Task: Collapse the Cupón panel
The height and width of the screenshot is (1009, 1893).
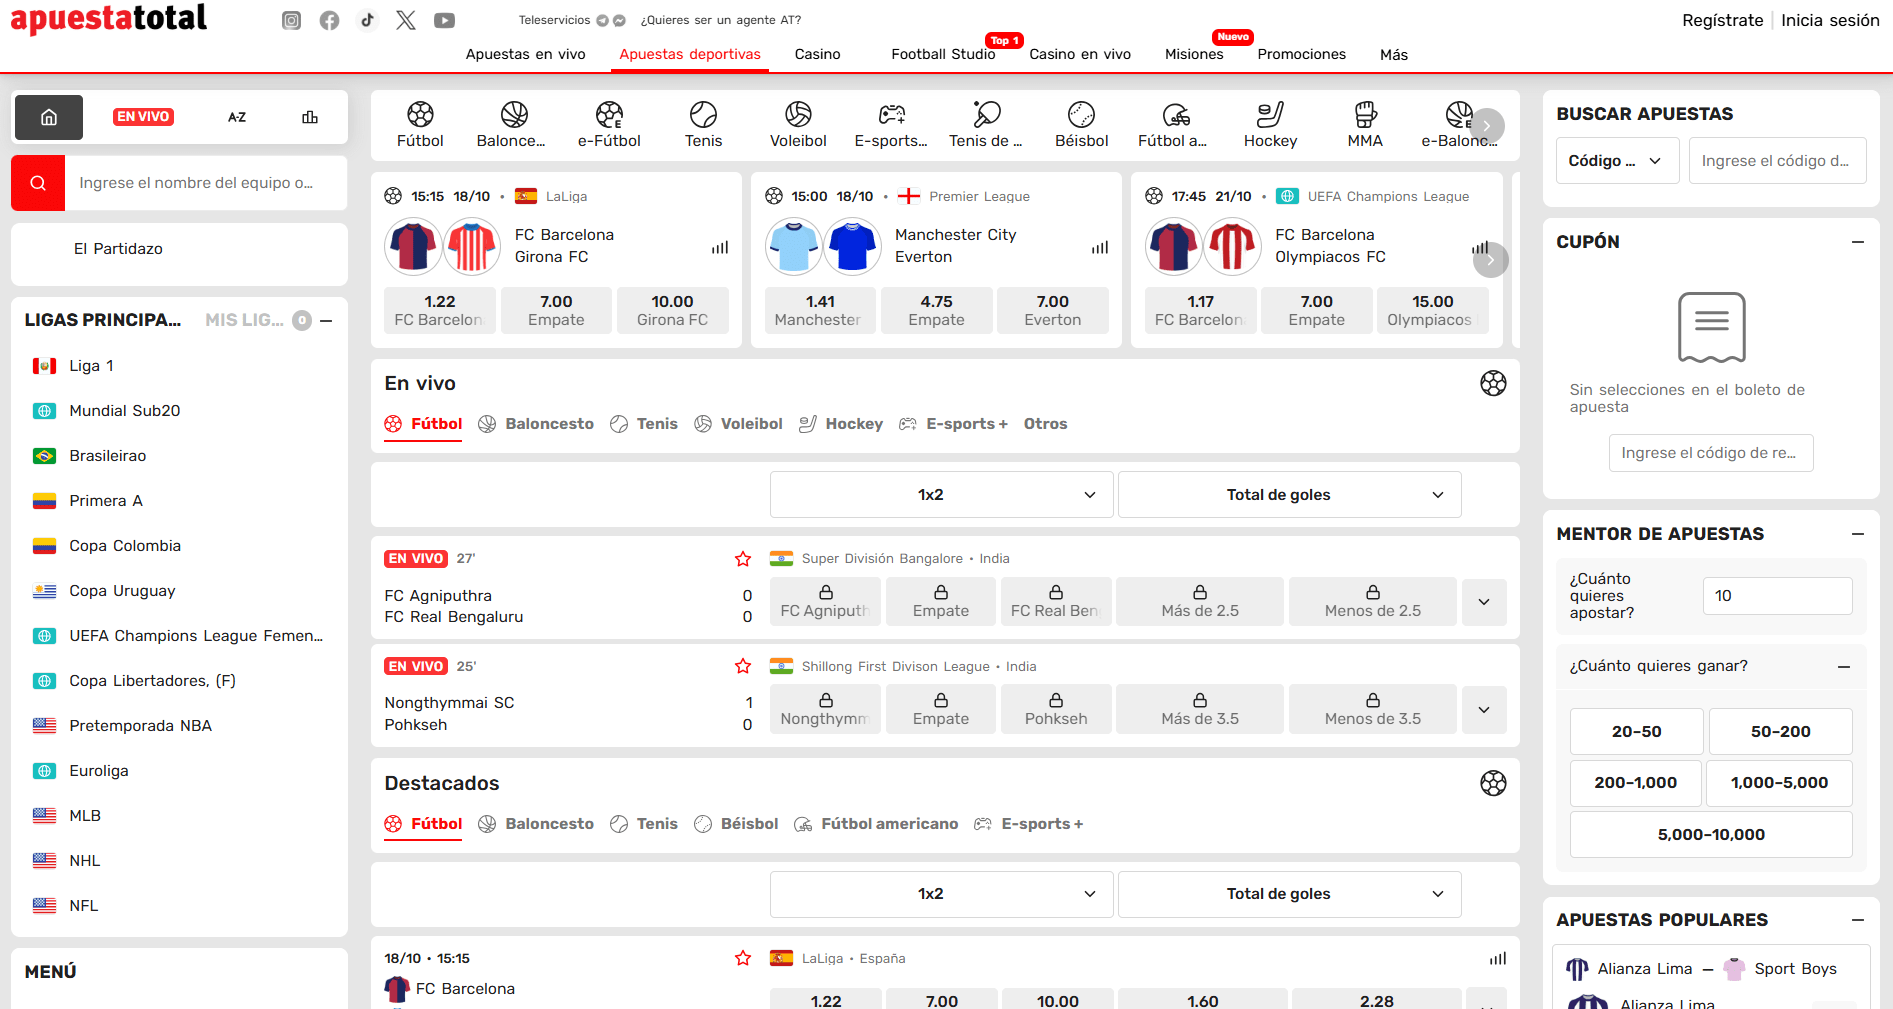Action: [1857, 242]
